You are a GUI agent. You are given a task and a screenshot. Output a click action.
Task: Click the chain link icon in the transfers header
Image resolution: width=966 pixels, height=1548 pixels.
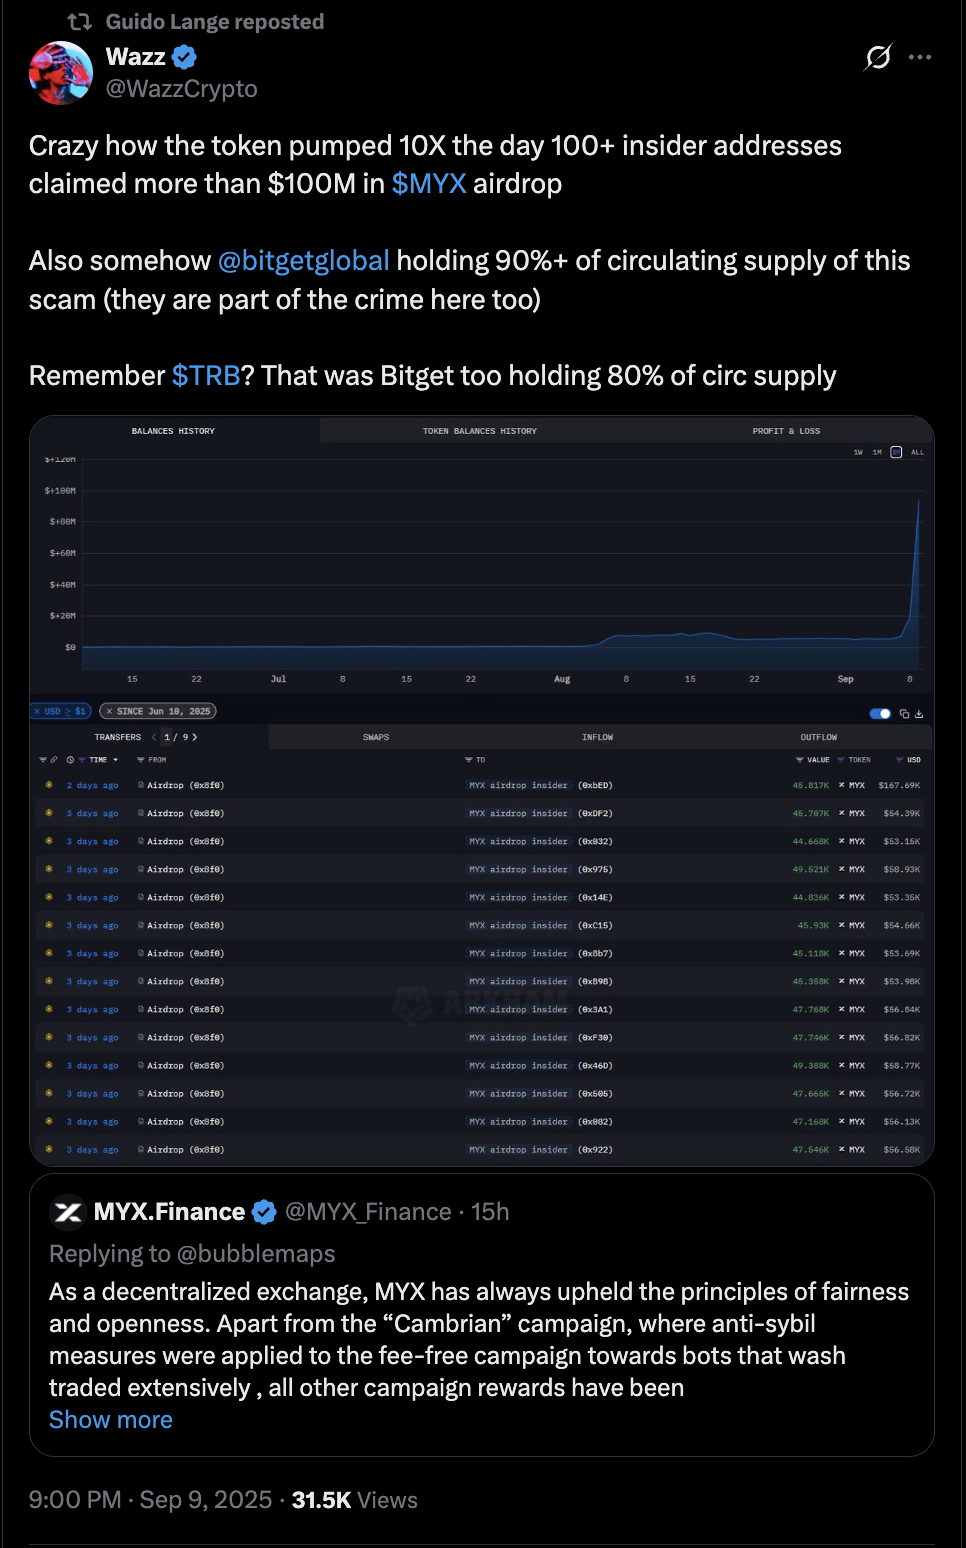click(x=54, y=760)
